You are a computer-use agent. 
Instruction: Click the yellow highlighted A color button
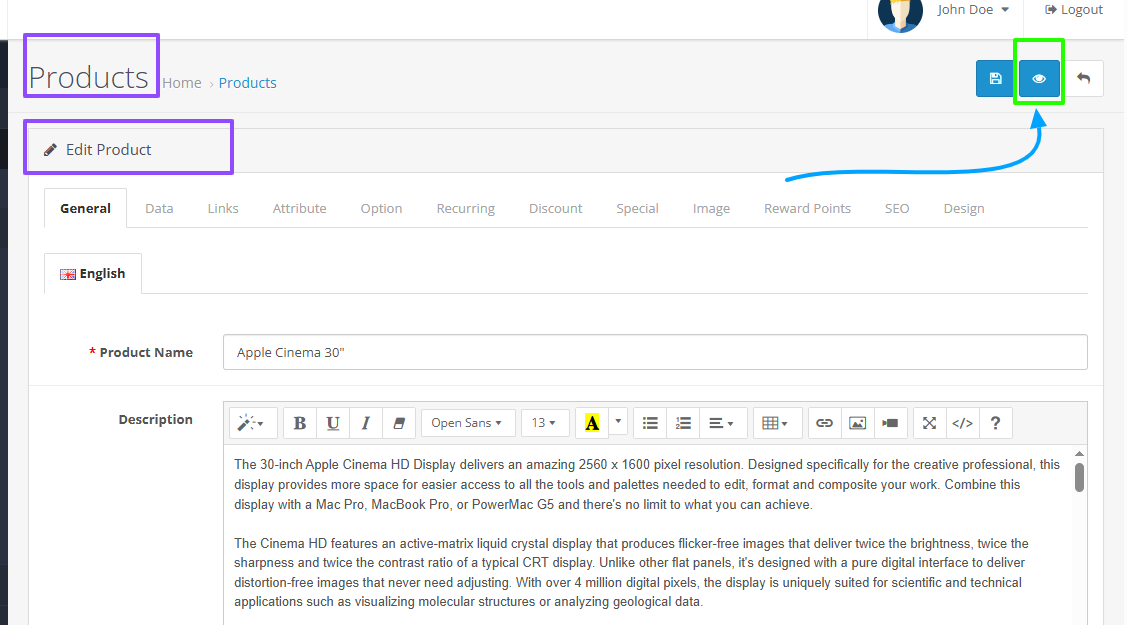click(592, 423)
